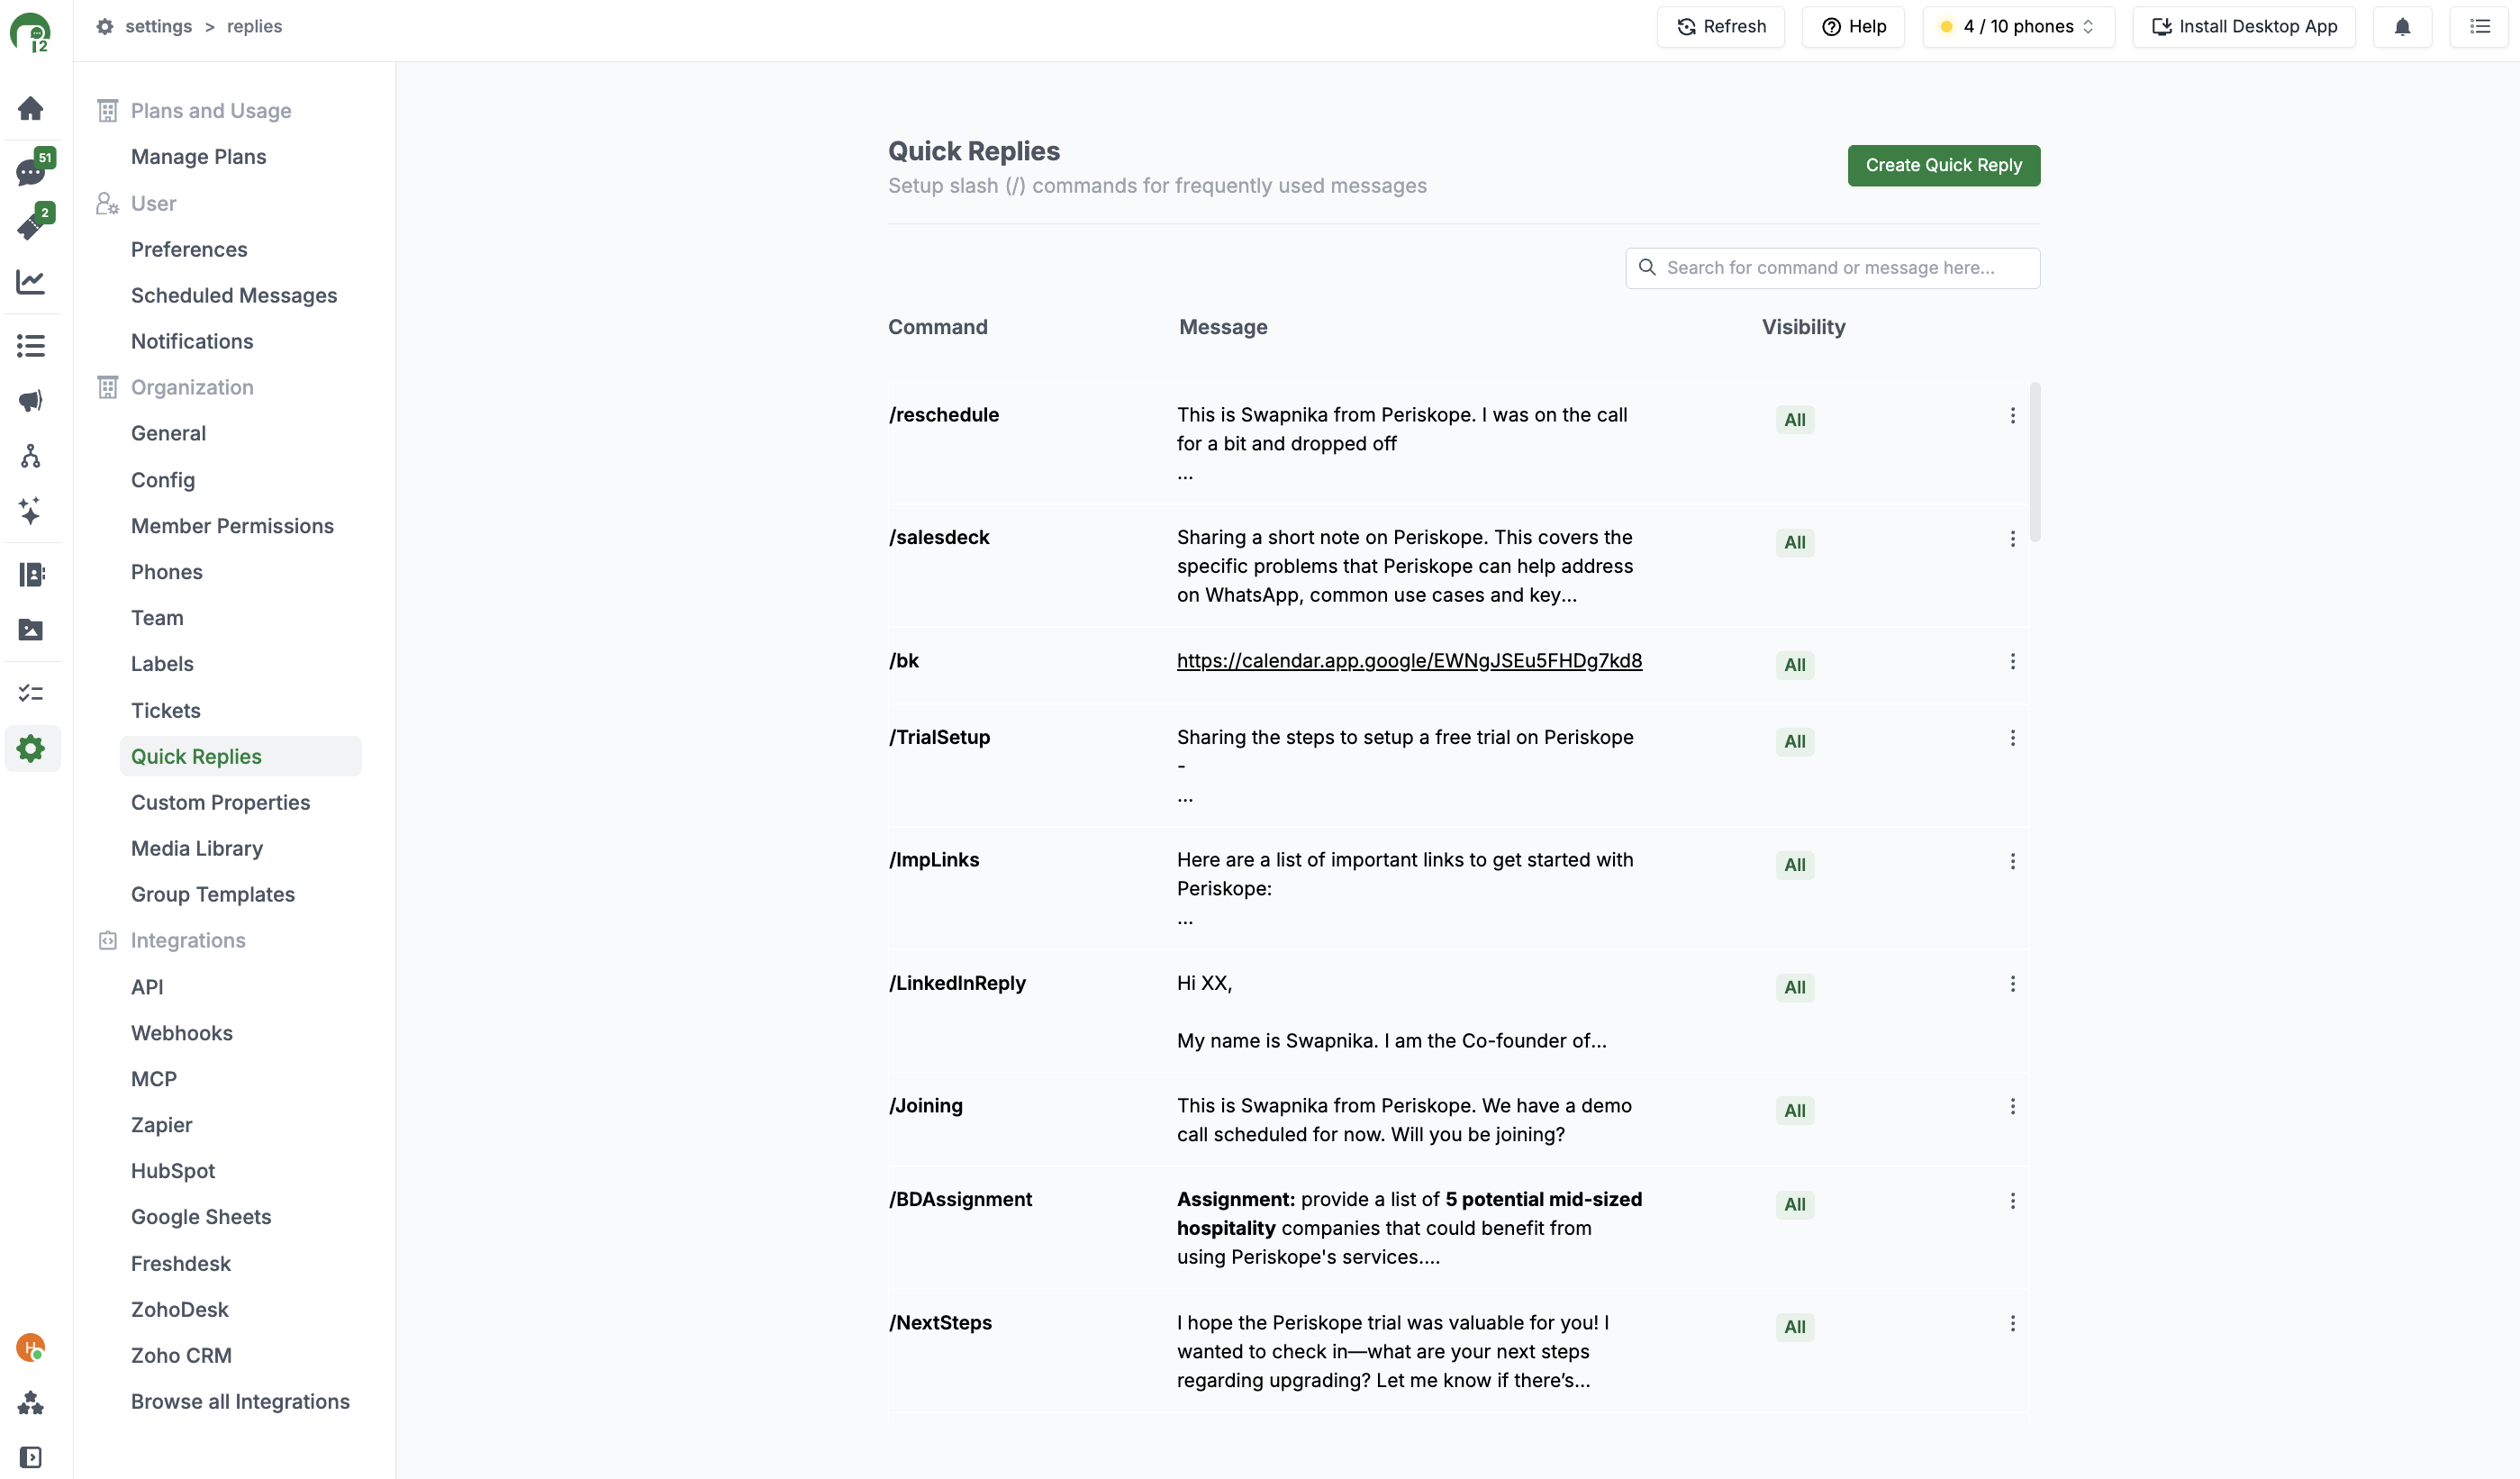The width and height of the screenshot is (2520, 1479).
Task: Open the home icon in sidebar
Action: (x=31, y=108)
